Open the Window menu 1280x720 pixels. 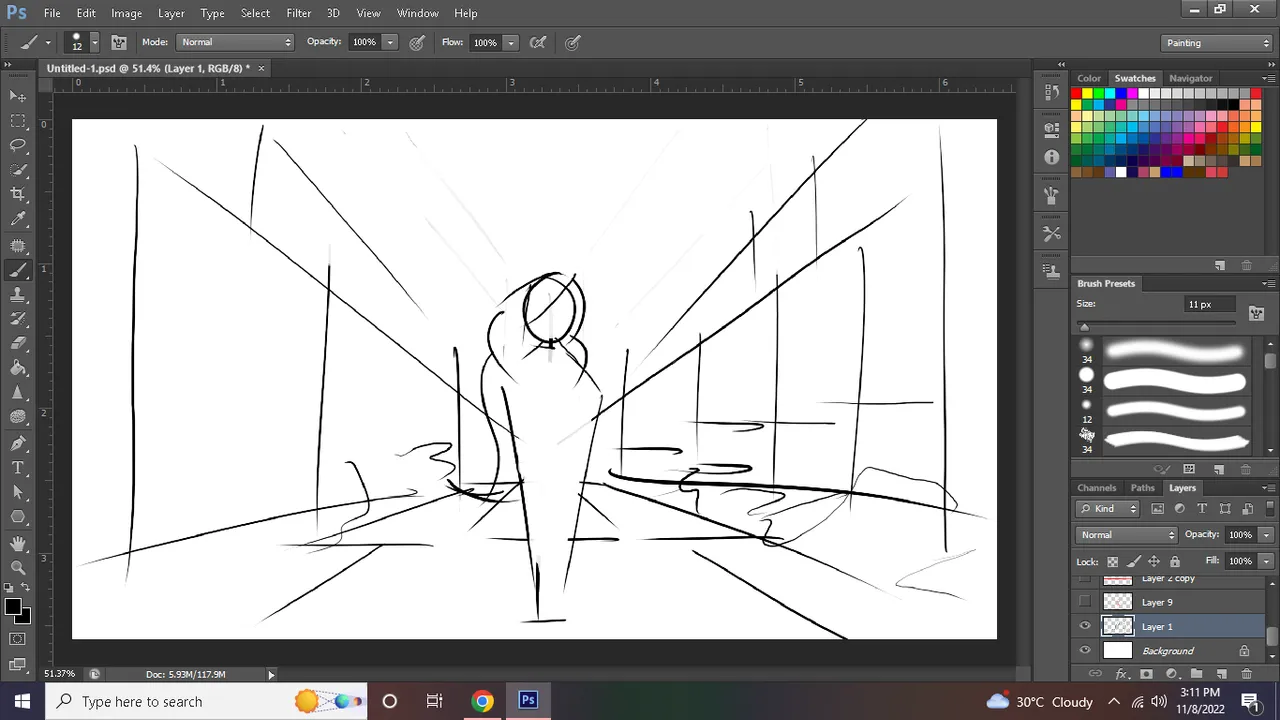[x=417, y=13]
